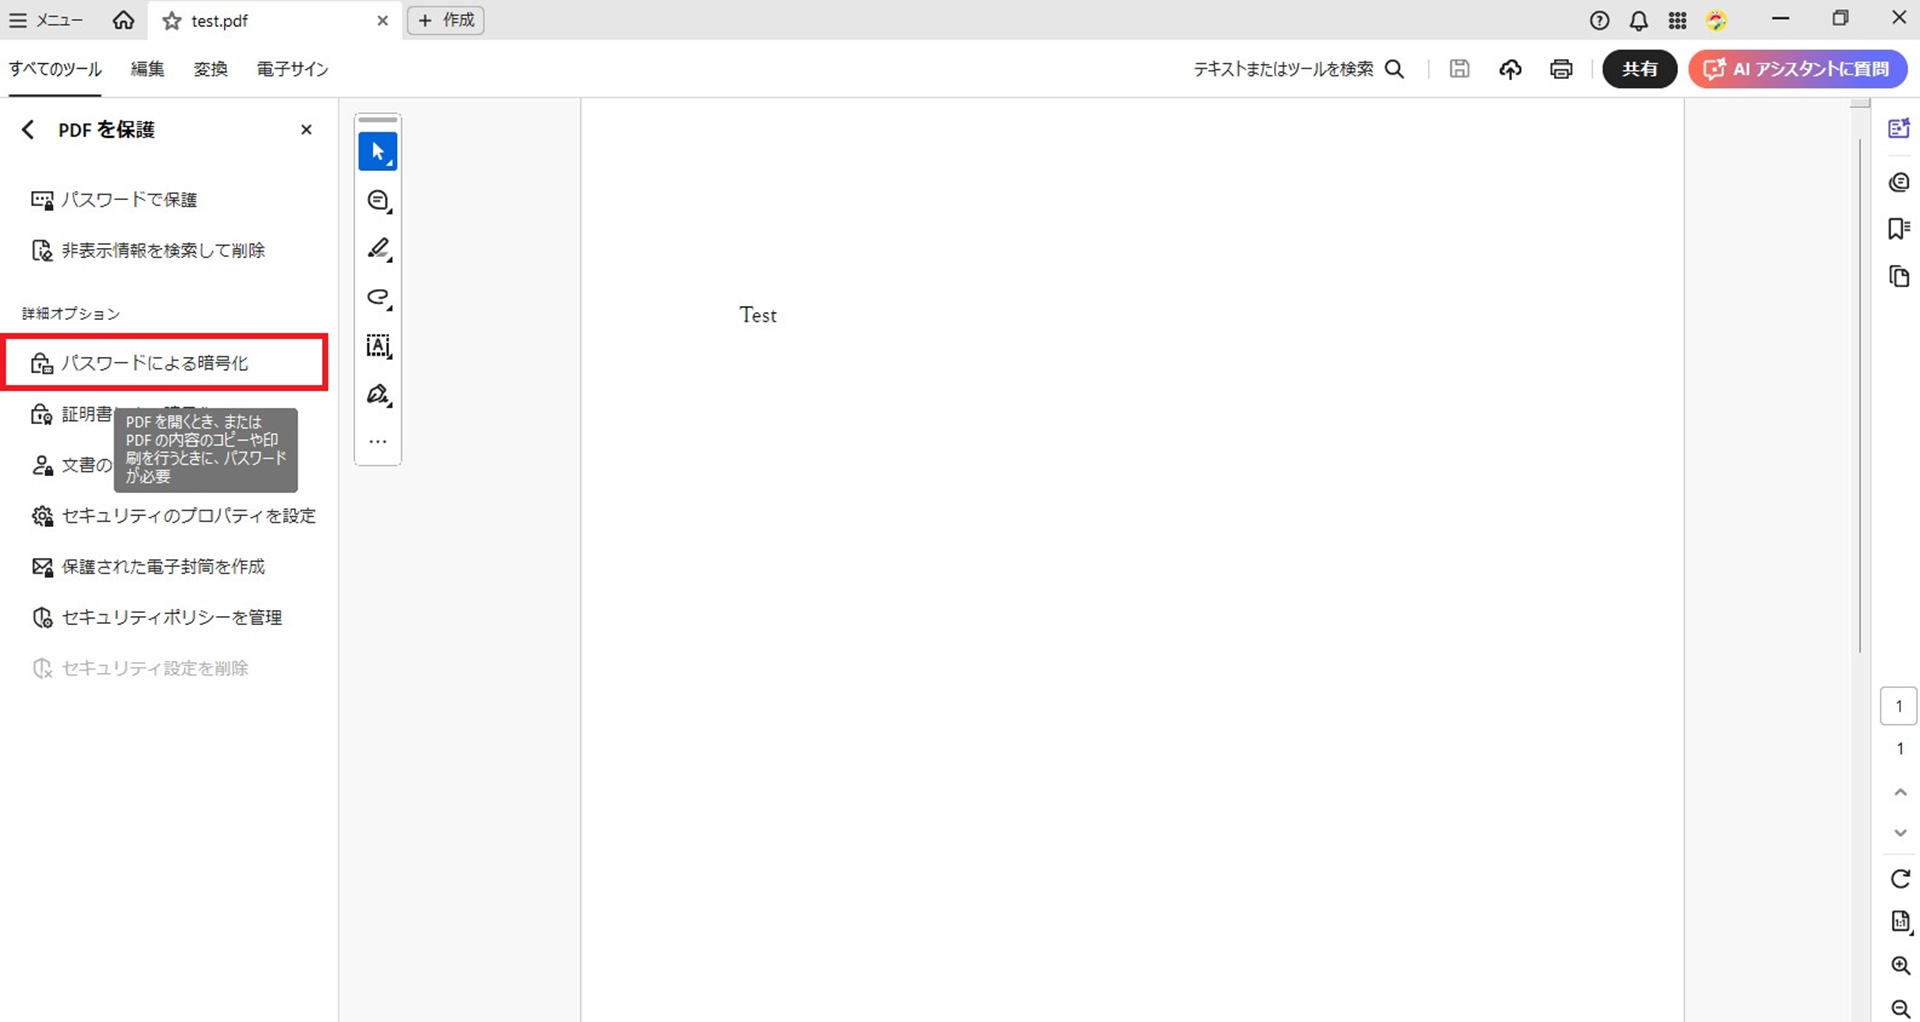Viewport: 1920px width, 1022px height.
Task: Open the notifications bell
Action: coord(1638,20)
